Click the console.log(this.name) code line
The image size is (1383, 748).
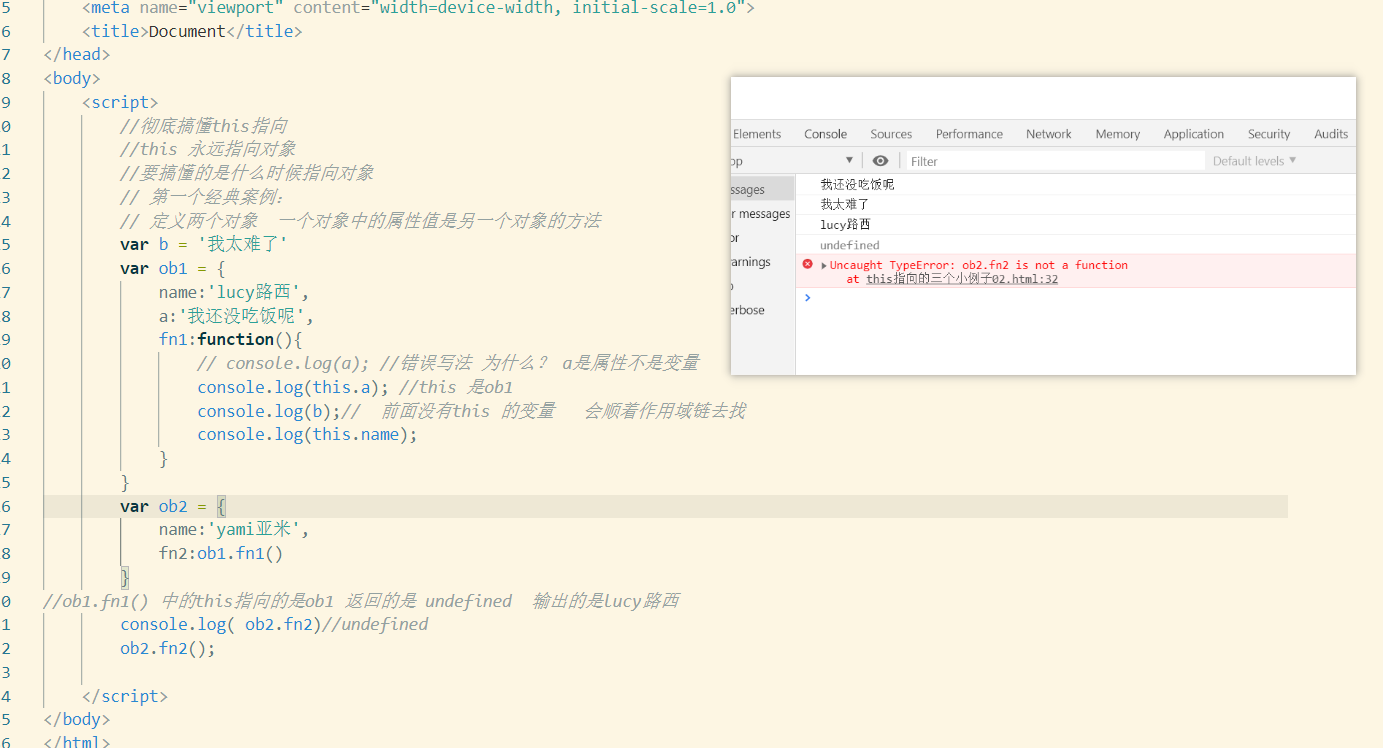307,434
